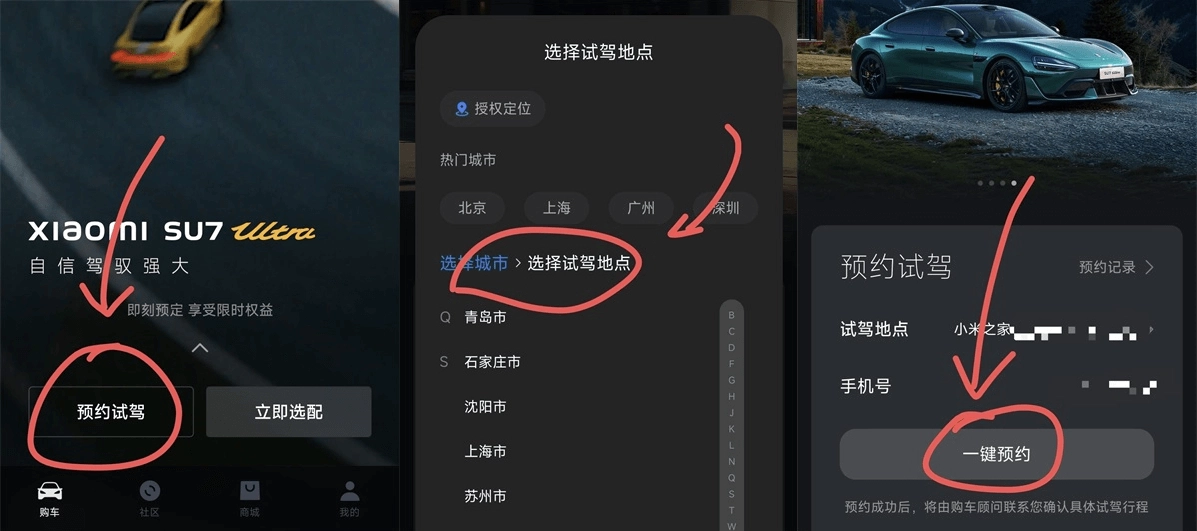Viewport: 1197px width, 531px height.
Task: Tap the location pin icon in 授权定位
Action: pyautogui.click(x=461, y=109)
